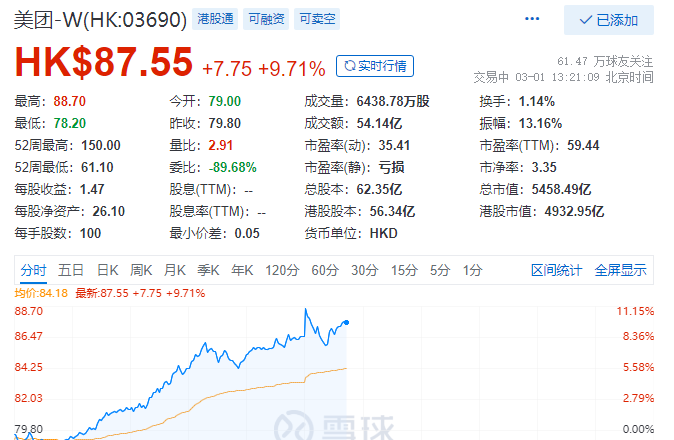
Task: Click the 最新:87.55 label above chart
Action: click(140, 293)
